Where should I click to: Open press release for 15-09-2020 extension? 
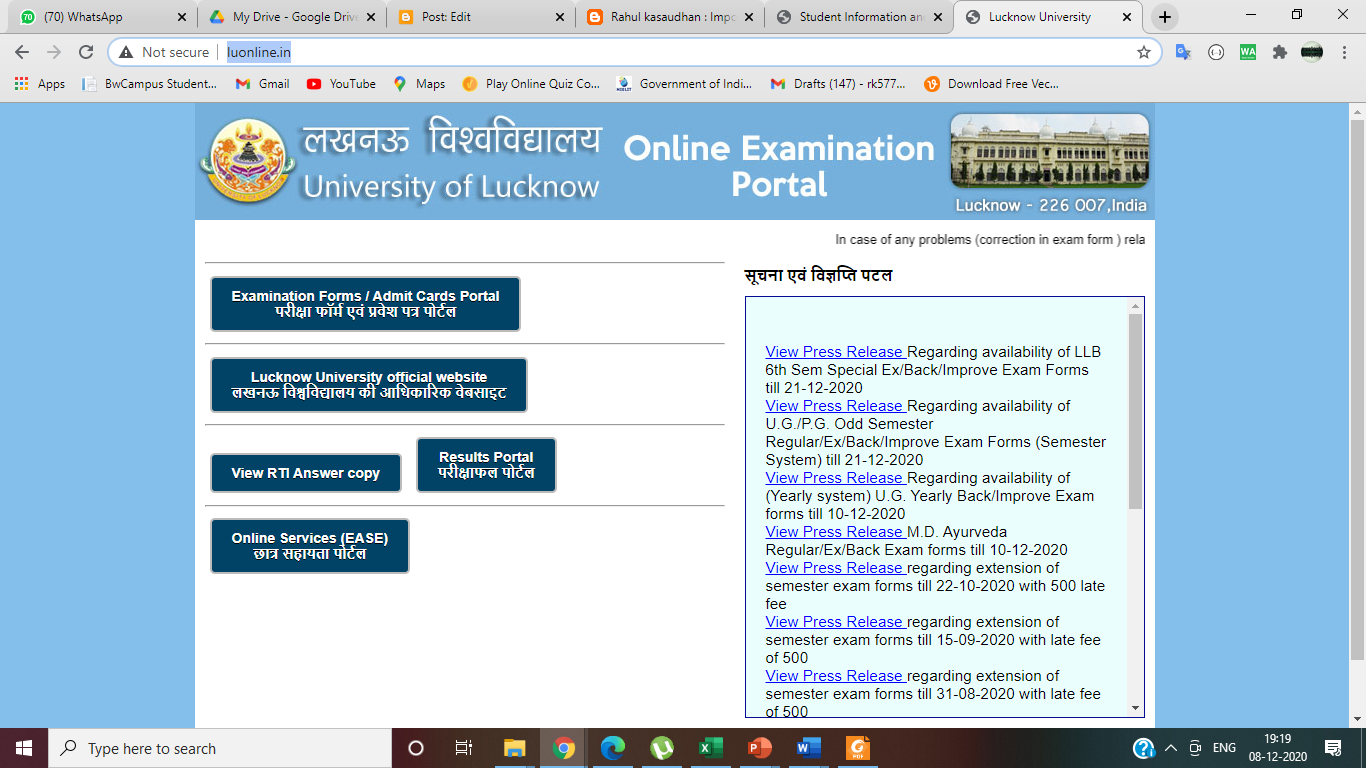click(835, 622)
